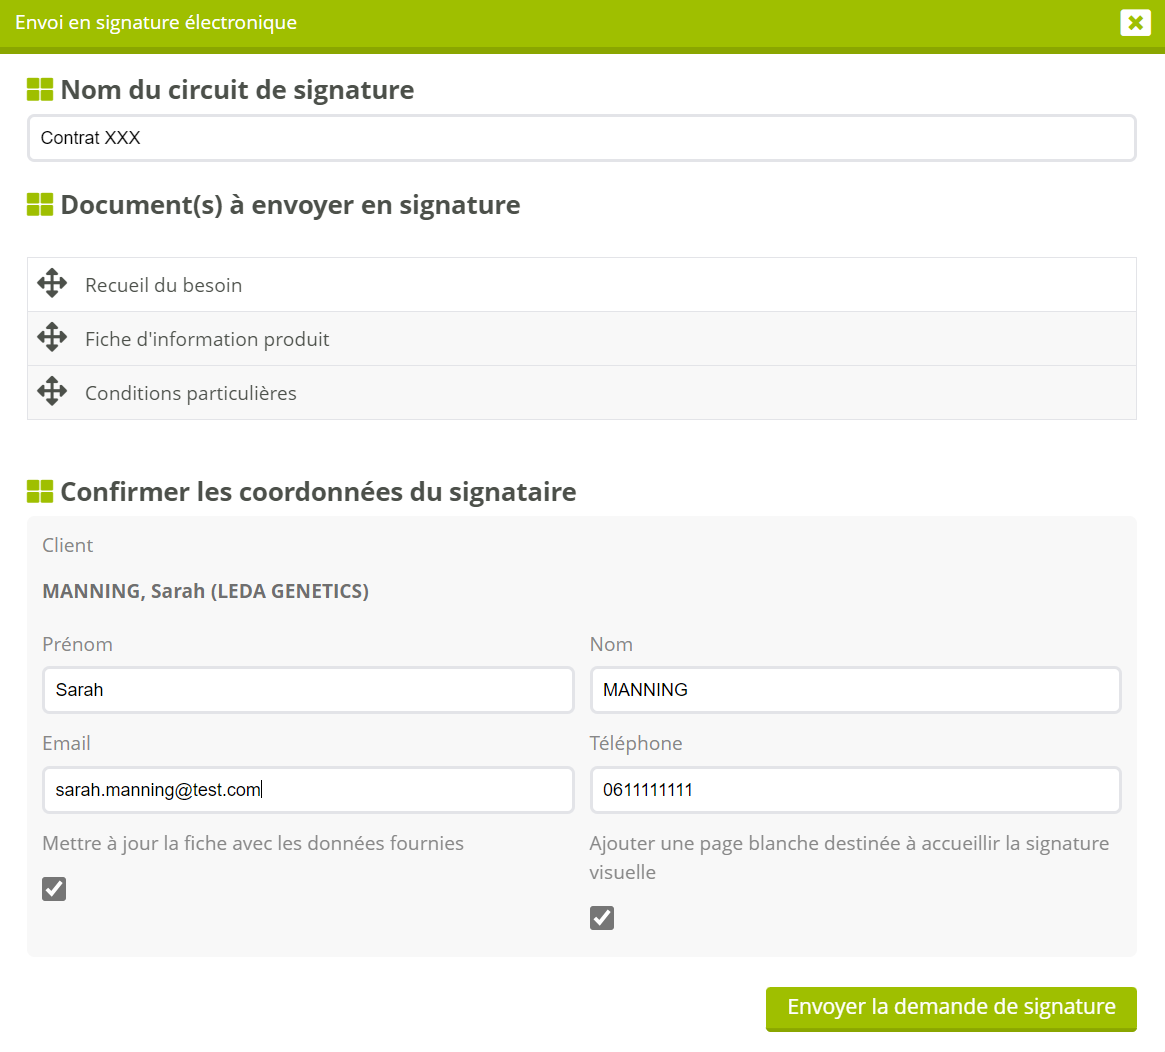Close the Envoi en signature électronique dialog
Viewport: 1165px width, 1052px height.
(x=1135, y=22)
